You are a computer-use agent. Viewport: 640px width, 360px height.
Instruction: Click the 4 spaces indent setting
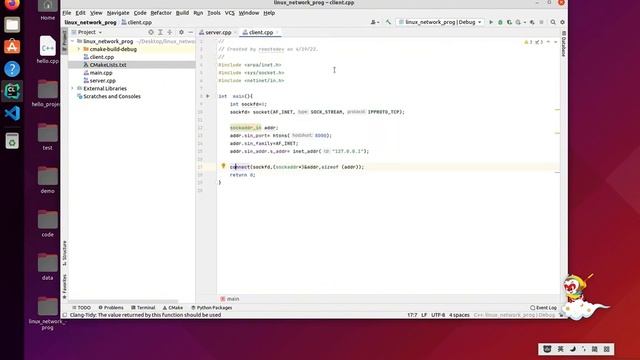tap(459, 315)
